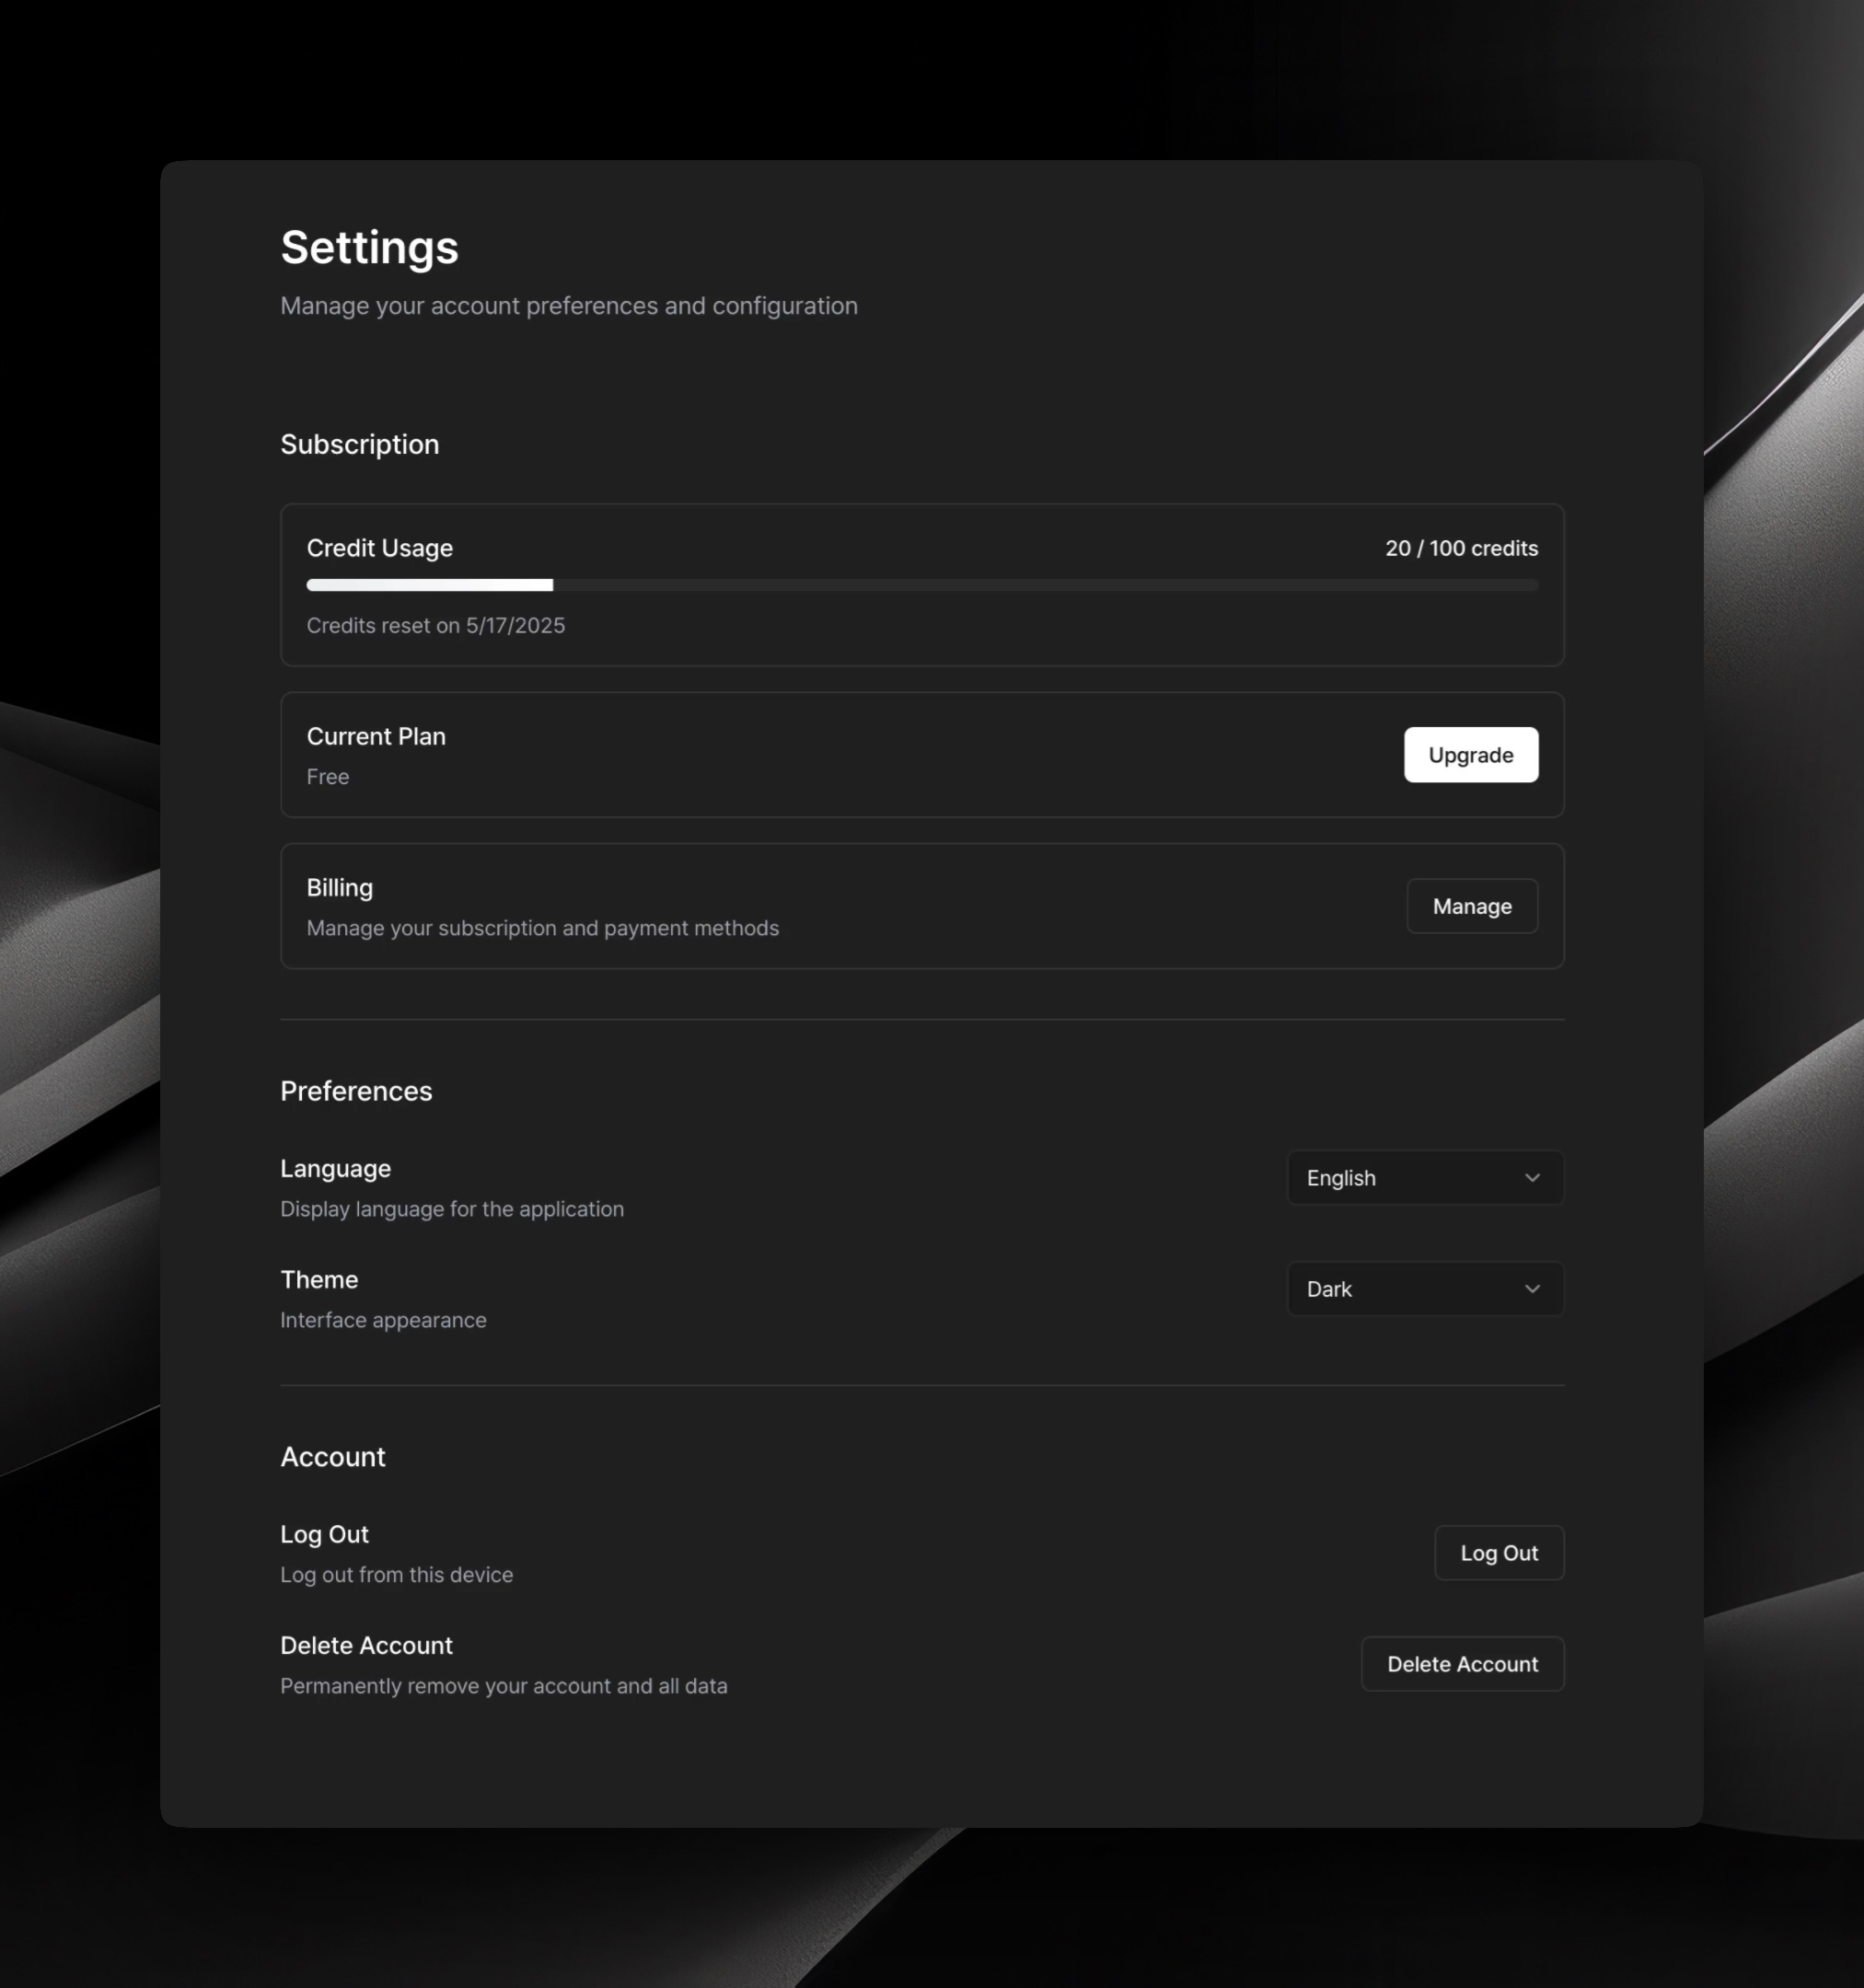Click the Upgrade plan button
The image size is (1864, 1988).
tap(1470, 755)
